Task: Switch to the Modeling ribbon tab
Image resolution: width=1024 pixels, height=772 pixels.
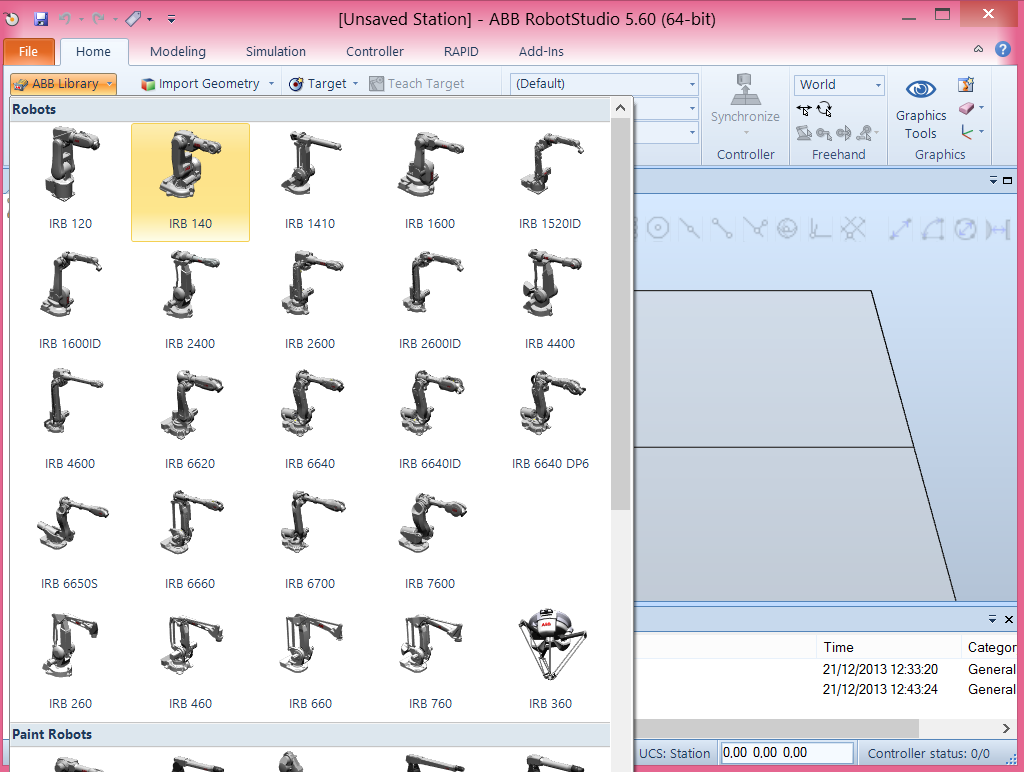Action: click(177, 51)
